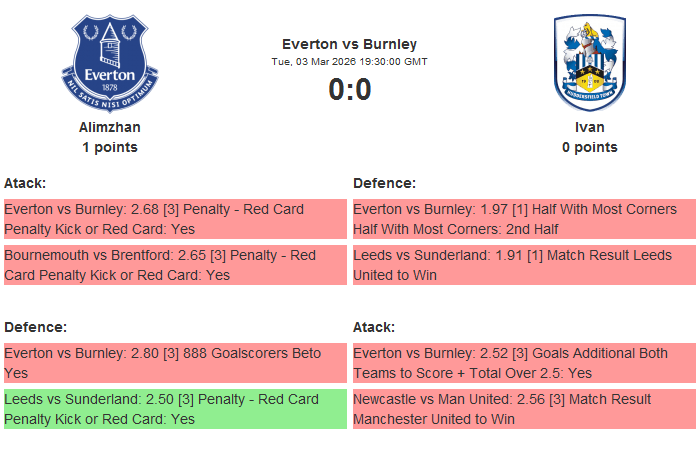Select the Everton vs Burnley 2.68 penalty bet

pyautogui.click(x=175, y=219)
